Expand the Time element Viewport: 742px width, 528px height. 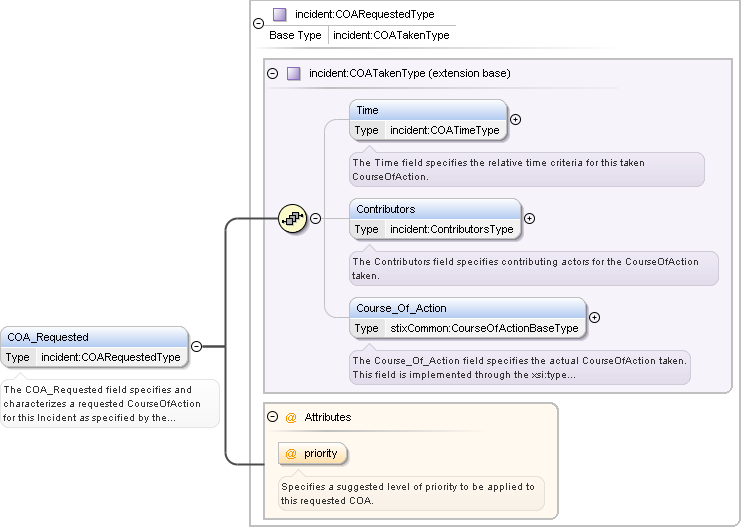516,119
